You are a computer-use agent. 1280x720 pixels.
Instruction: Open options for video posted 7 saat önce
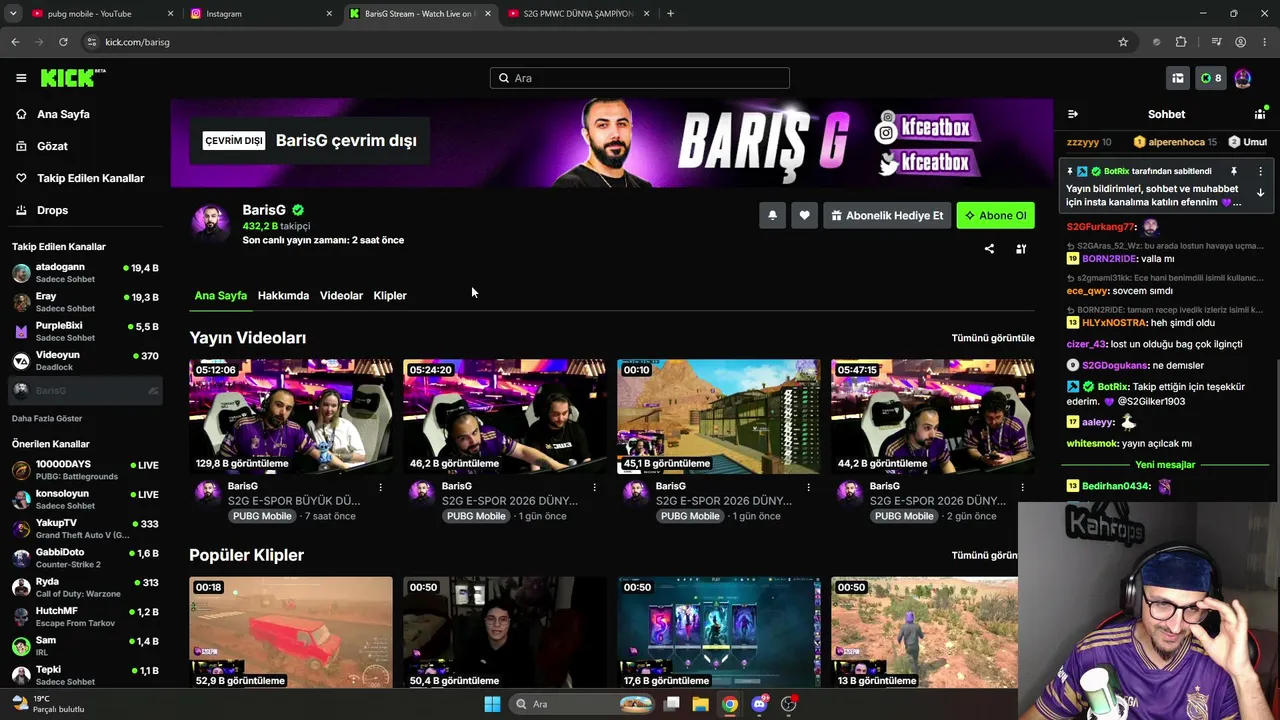click(x=380, y=487)
